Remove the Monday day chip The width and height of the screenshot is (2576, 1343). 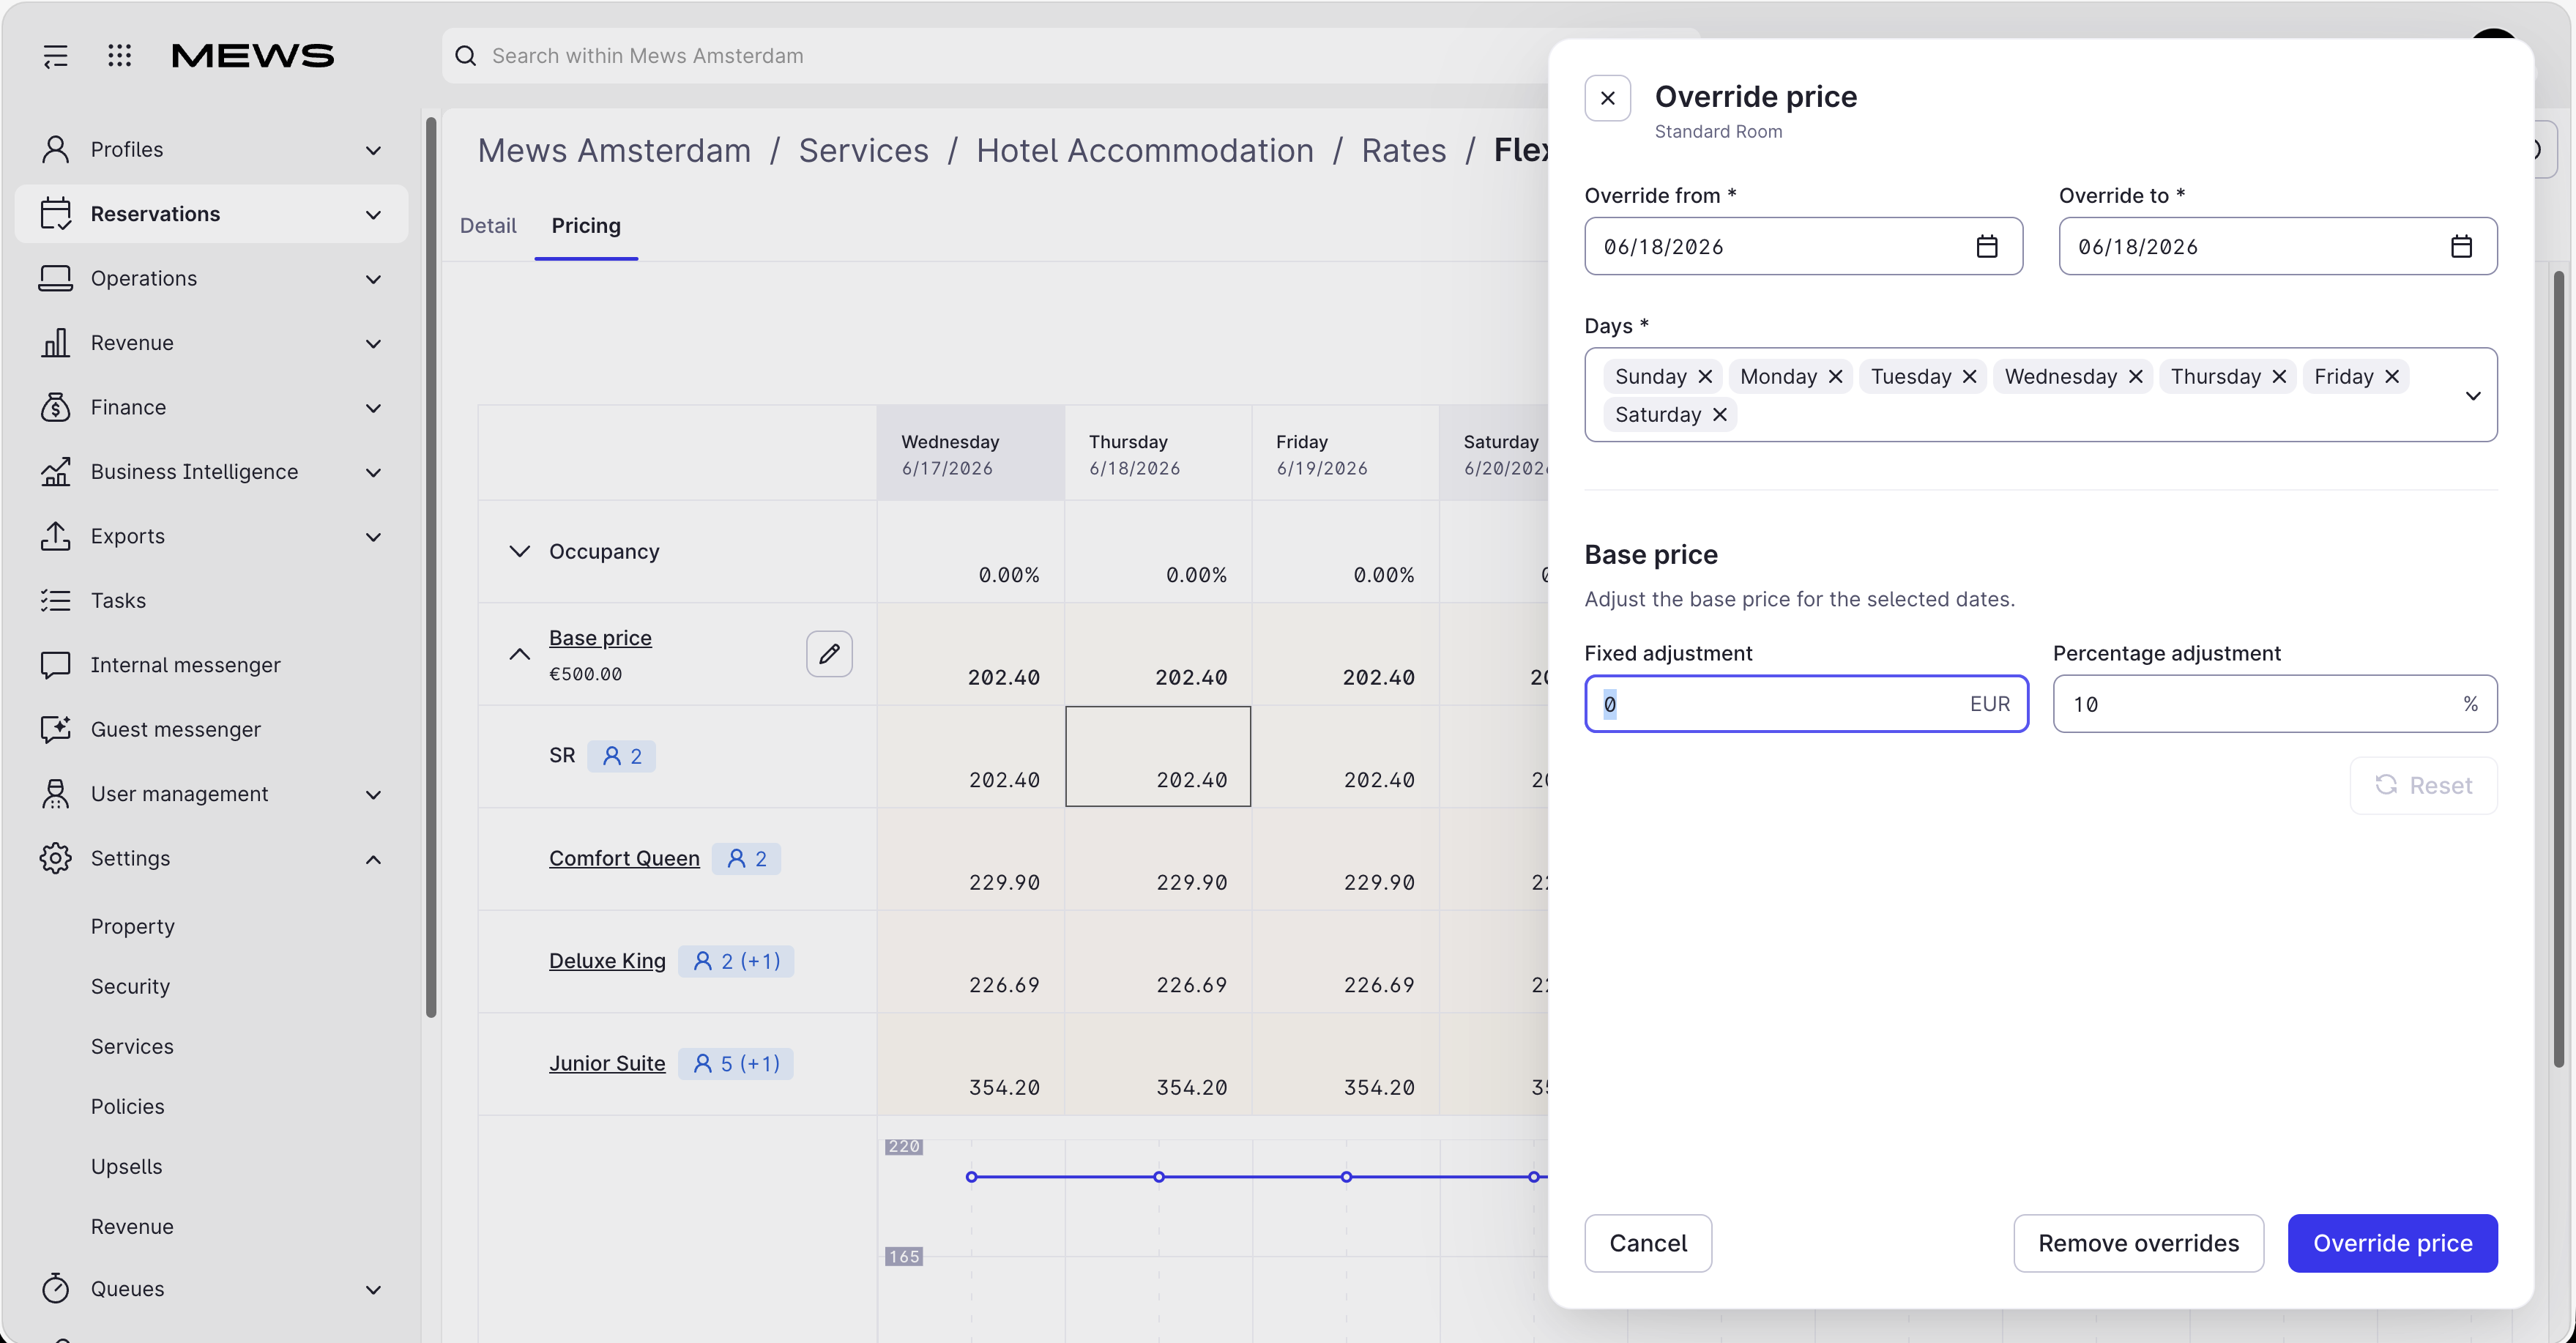(x=1836, y=376)
